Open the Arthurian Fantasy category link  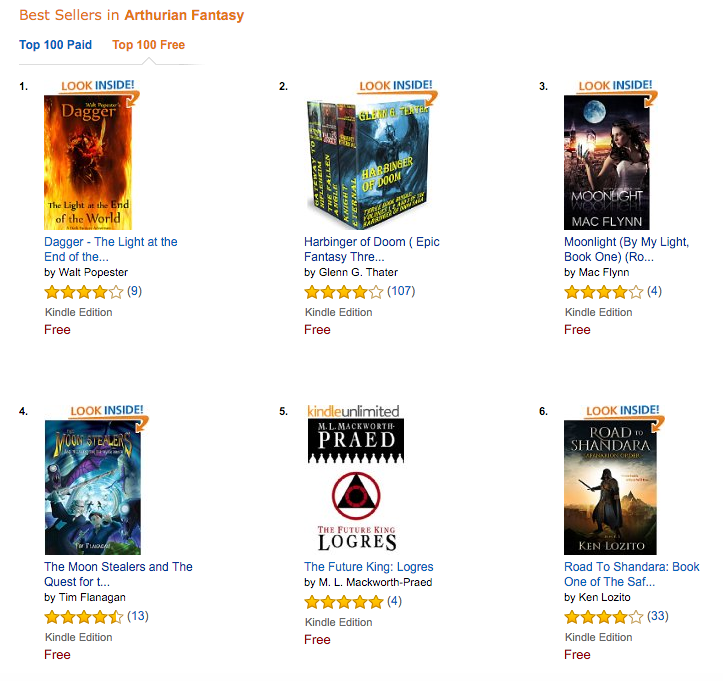click(184, 15)
